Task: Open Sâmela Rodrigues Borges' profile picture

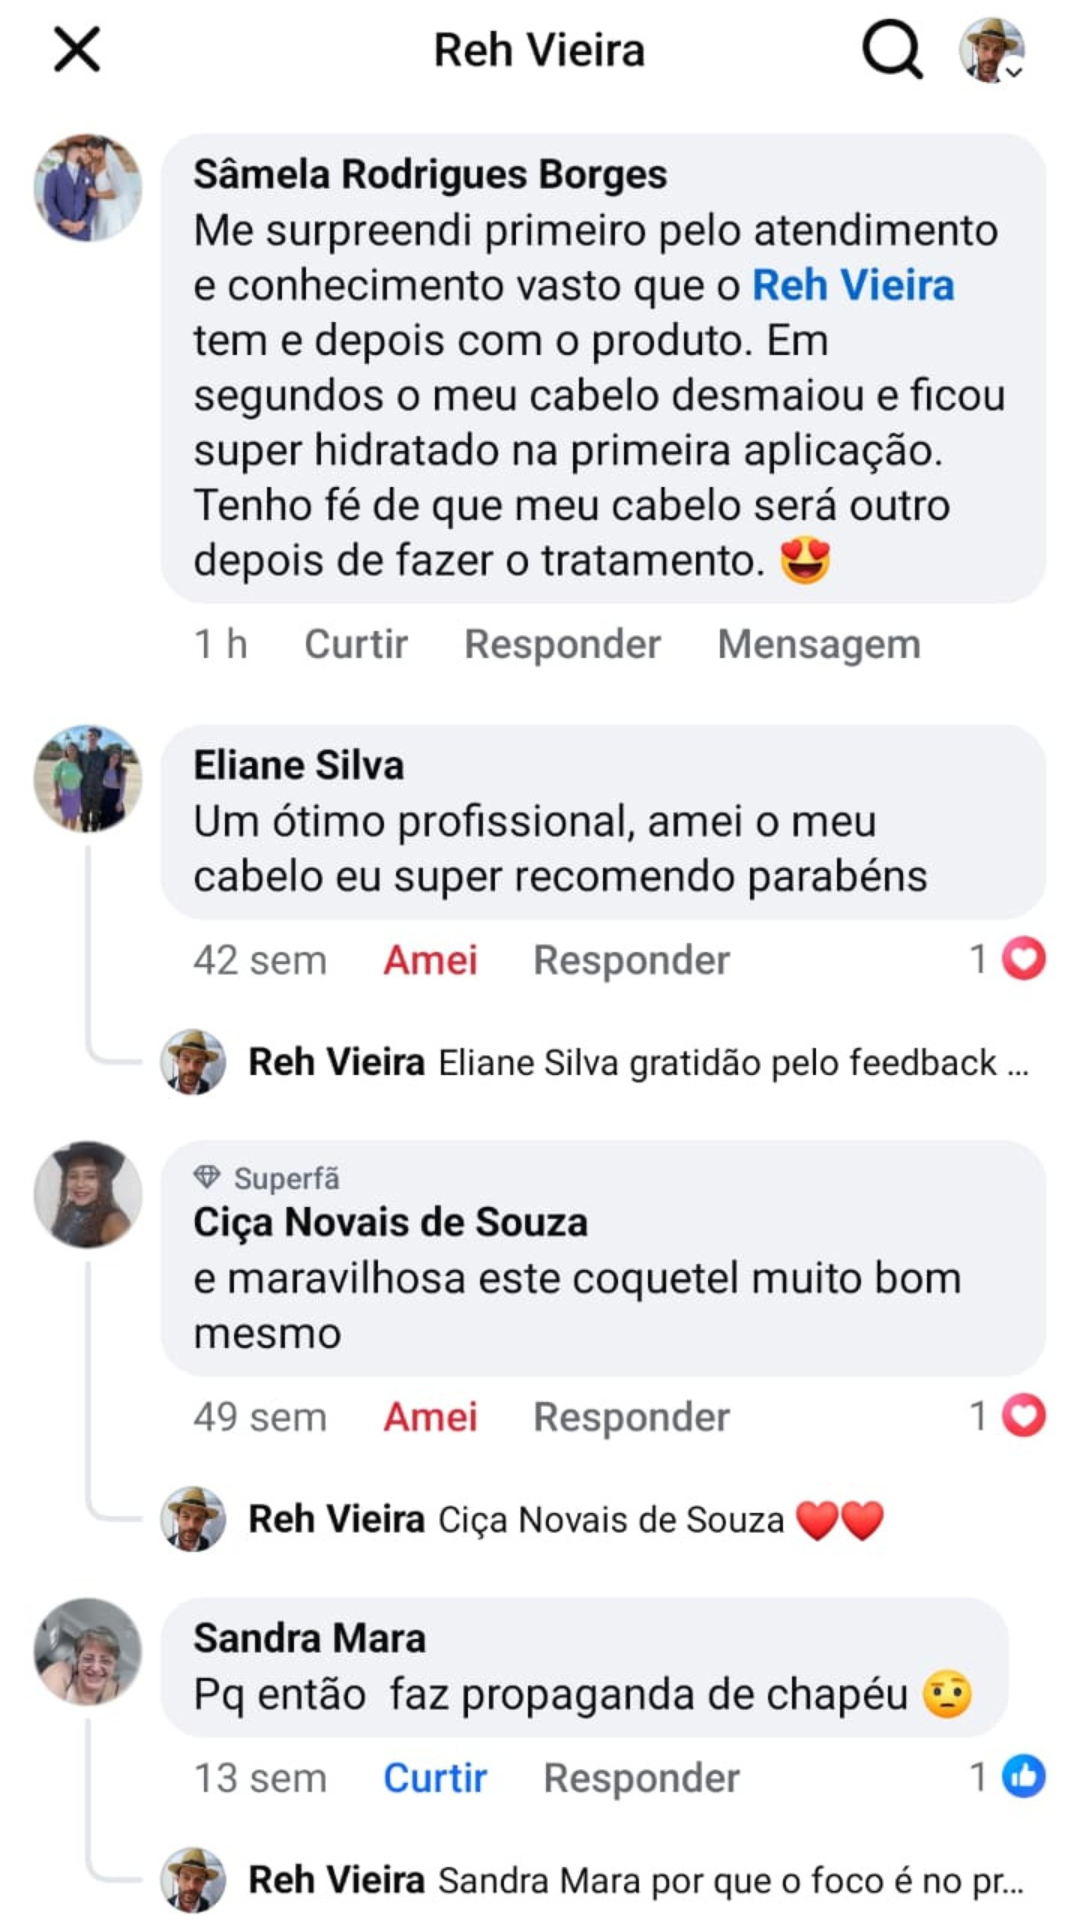Action: pyautogui.click(x=88, y=188)
